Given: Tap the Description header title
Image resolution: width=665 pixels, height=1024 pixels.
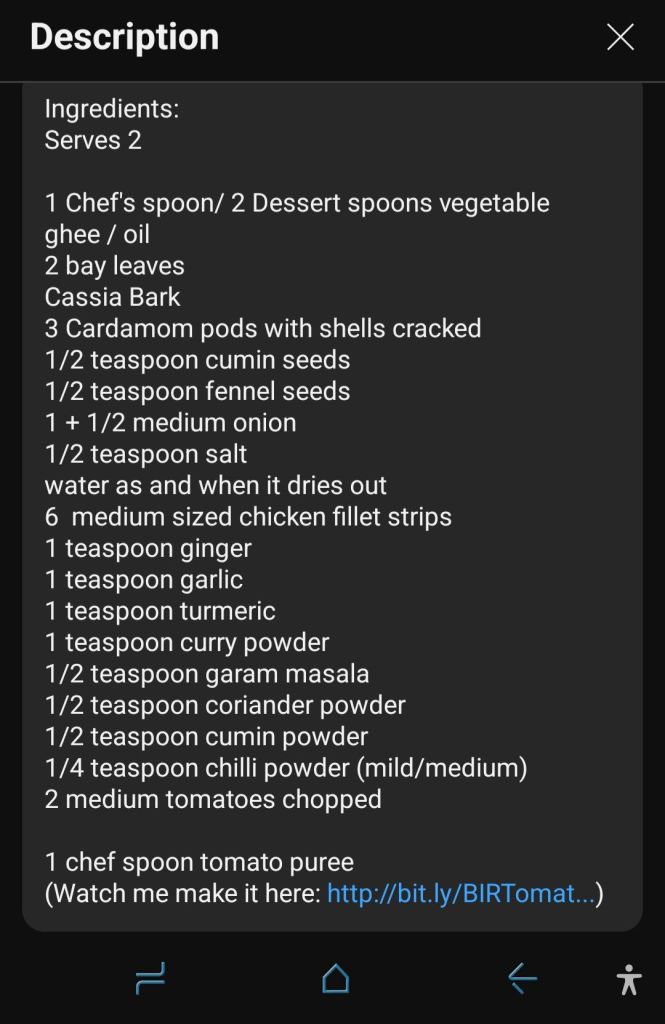Looking at the screenshot, I should [x=124, y=37].
